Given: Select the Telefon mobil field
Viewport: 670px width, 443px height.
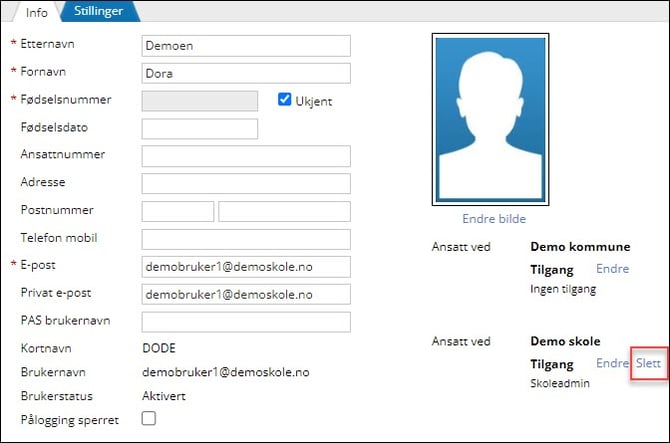Looking at the screenshot, I should (246, 238).
